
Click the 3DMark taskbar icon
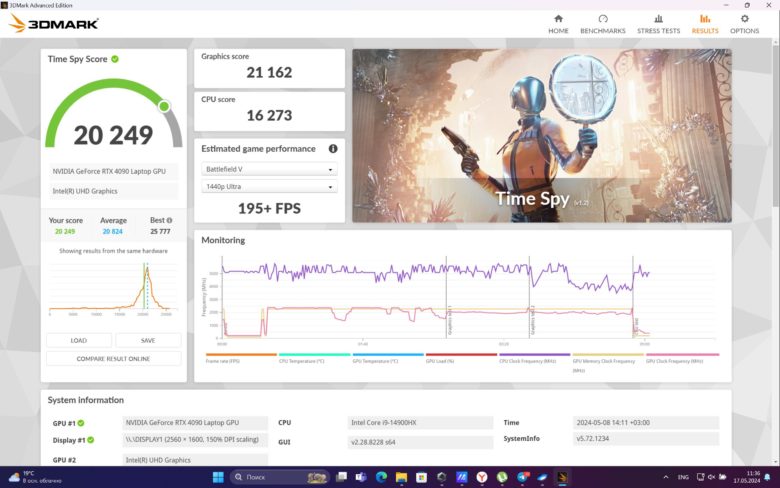point(562,478)
